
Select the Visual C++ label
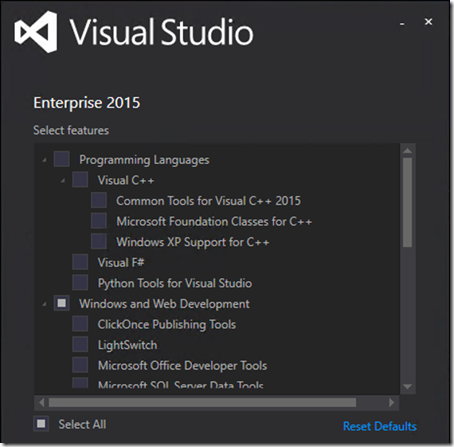[x=126, y=180]
